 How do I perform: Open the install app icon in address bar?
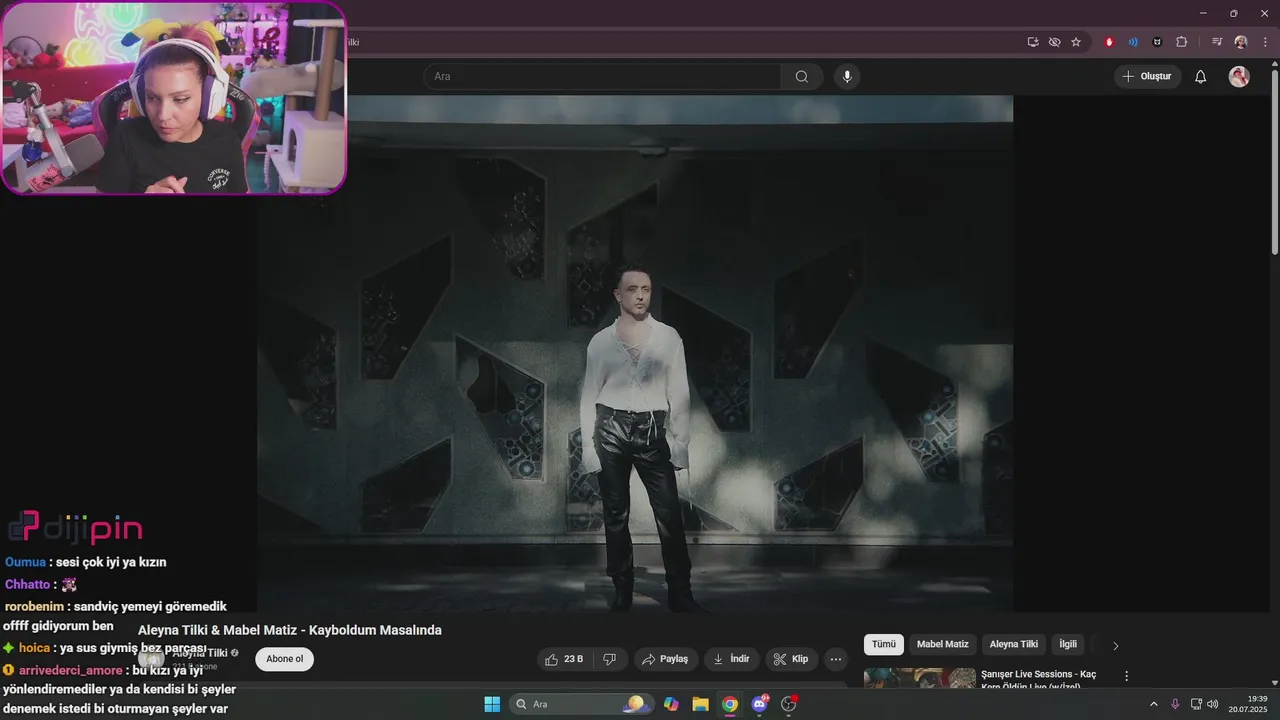pyautogui.click(x=1033, y=42)
